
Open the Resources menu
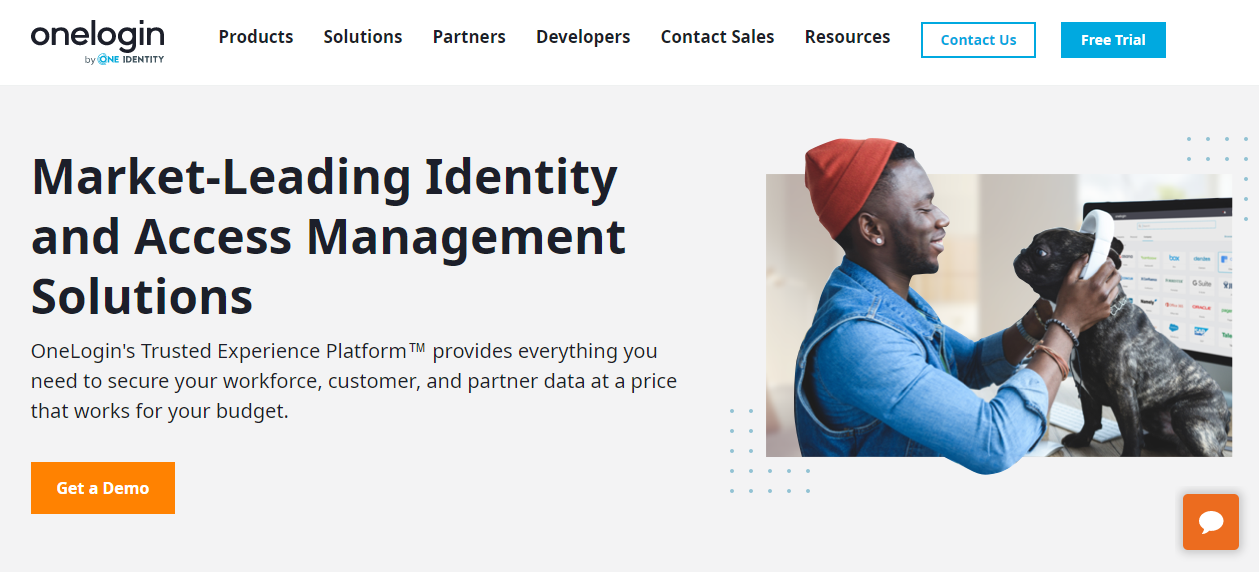pos(847,37)
